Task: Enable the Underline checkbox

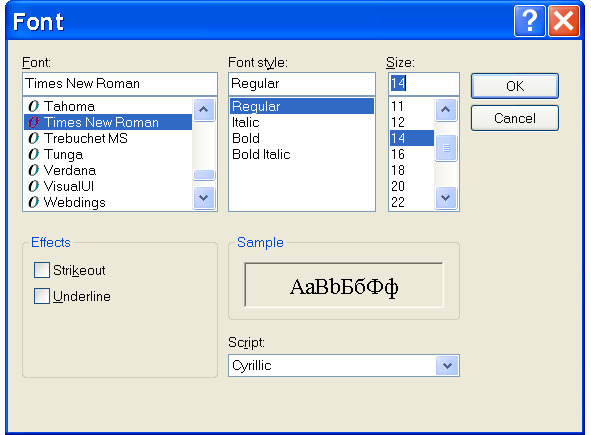Action: 41,296
